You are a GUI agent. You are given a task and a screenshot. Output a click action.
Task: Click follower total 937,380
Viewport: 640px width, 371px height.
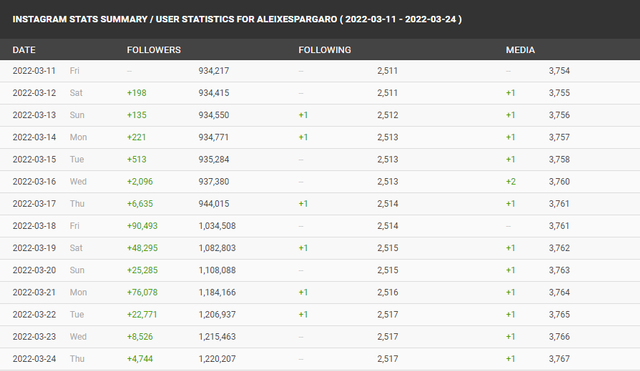pyautogui.click(x=214, y=181)
